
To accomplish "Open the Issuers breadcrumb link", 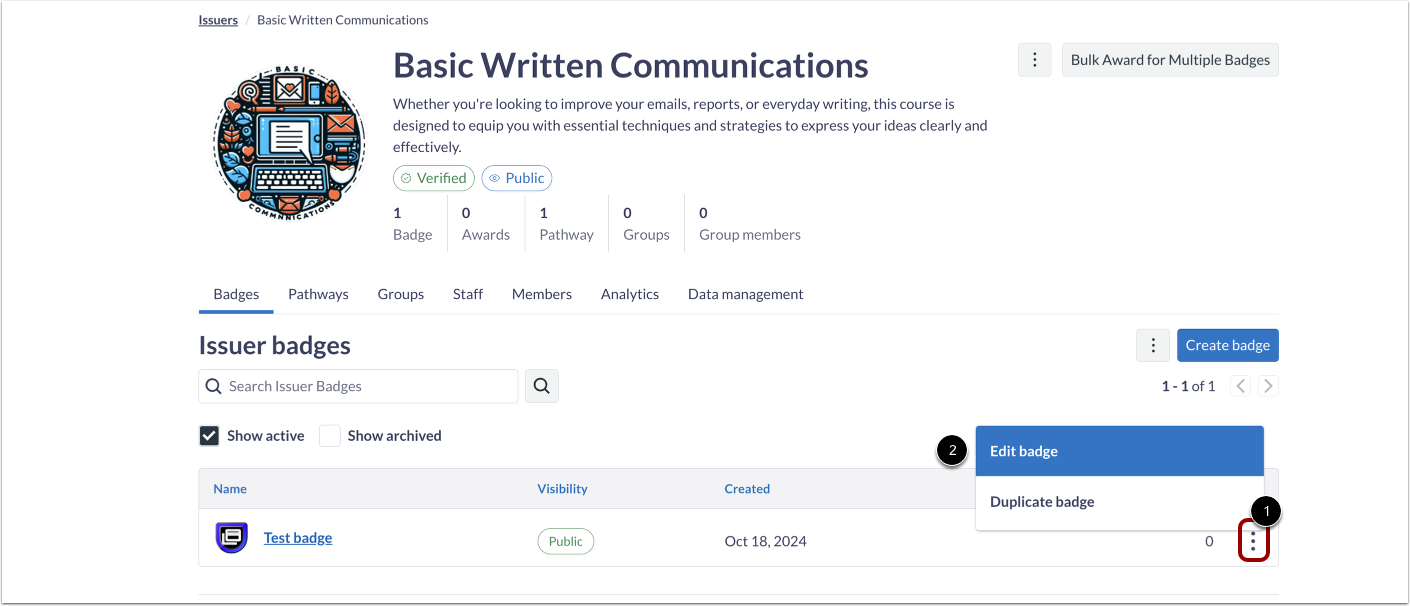I will point(218,20).
